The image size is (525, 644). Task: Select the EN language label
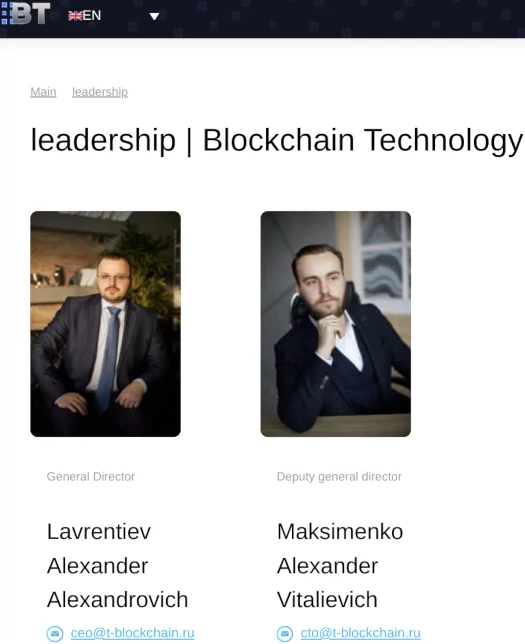click(92, 16)
